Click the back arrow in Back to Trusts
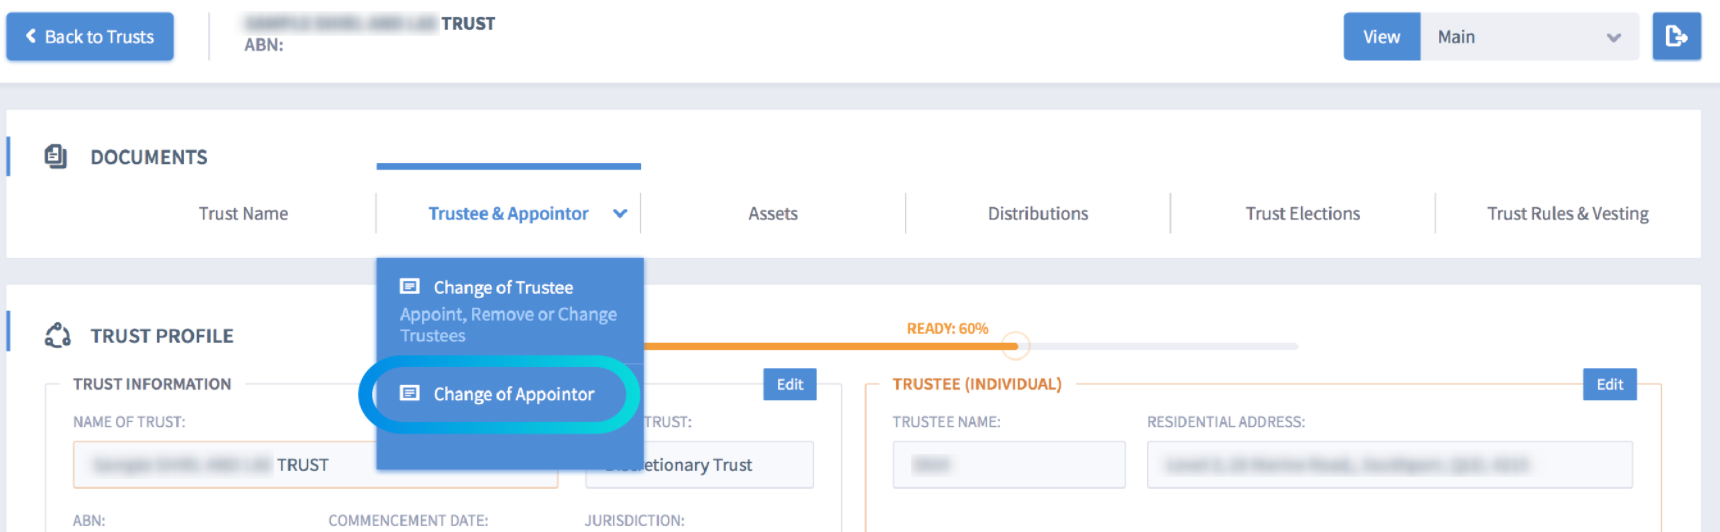 (x=31, y=36)
